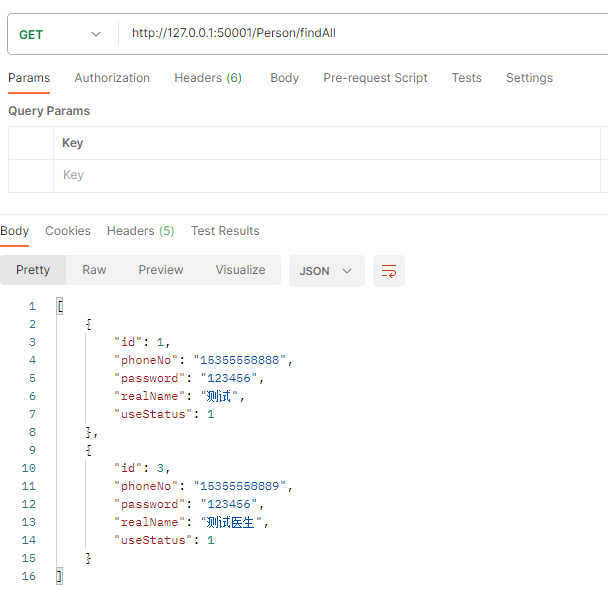608x598 pixels.
Task: Open the JSON format dropdown
Action: [326, 271]
